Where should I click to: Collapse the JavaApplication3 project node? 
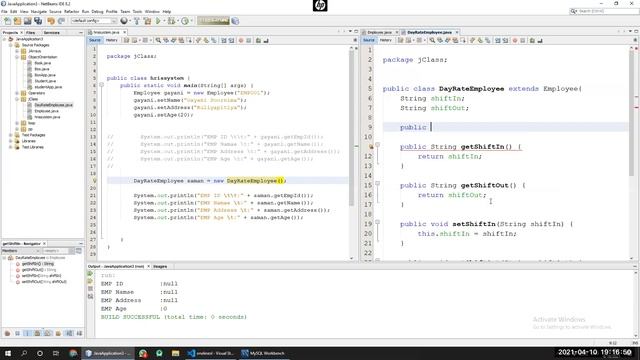point(4,39)
